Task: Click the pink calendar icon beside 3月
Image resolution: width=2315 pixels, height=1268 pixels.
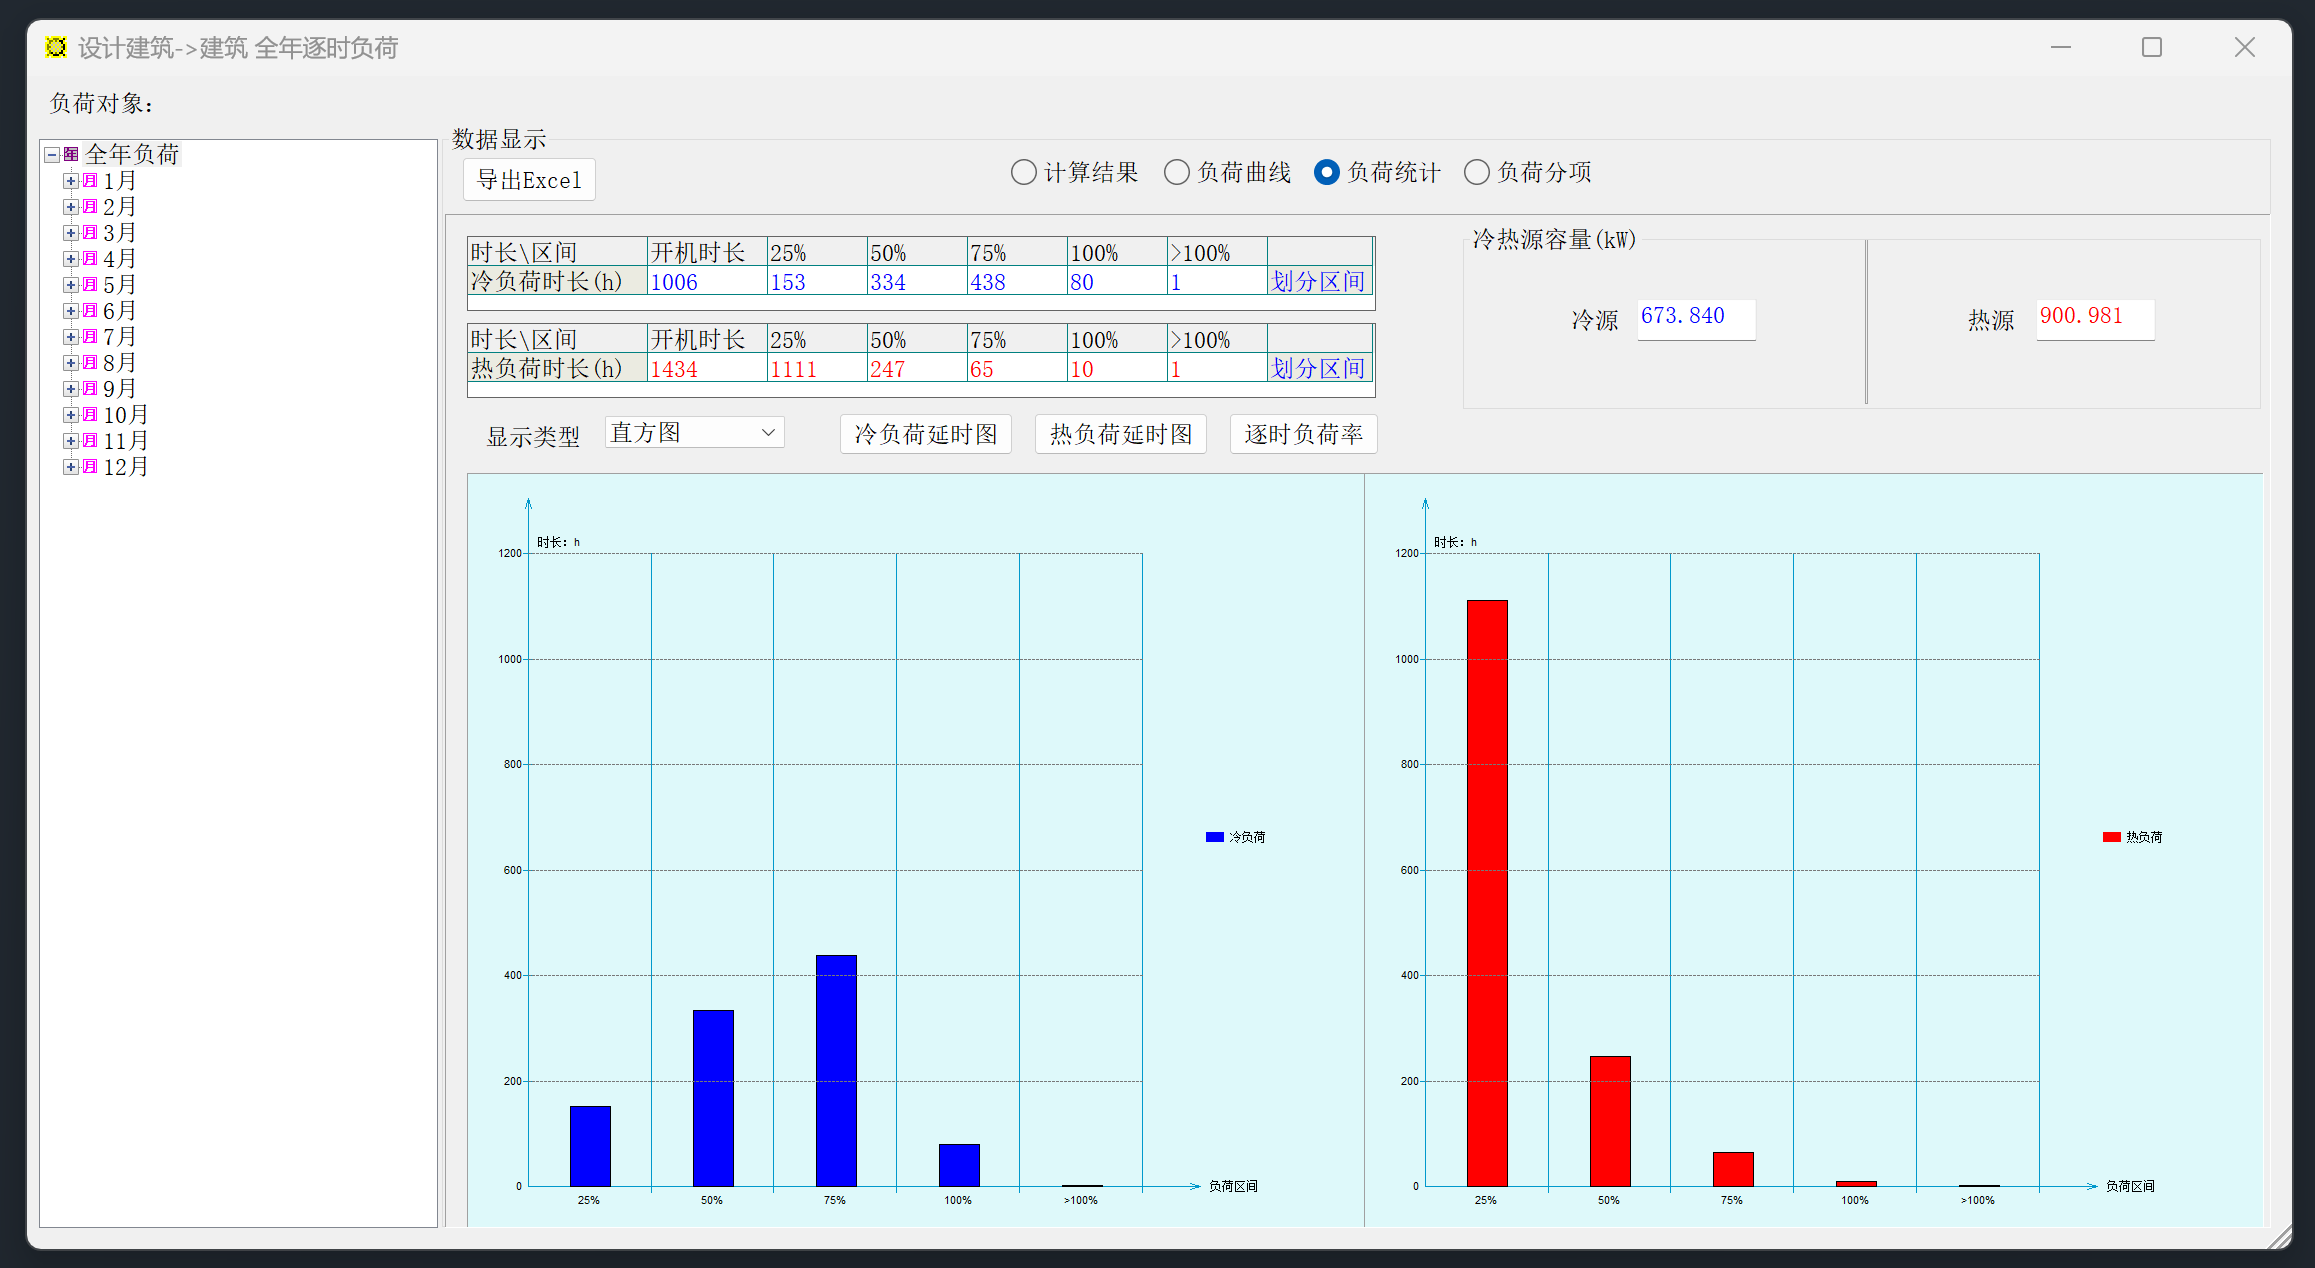Action: (x=90, y=233)
